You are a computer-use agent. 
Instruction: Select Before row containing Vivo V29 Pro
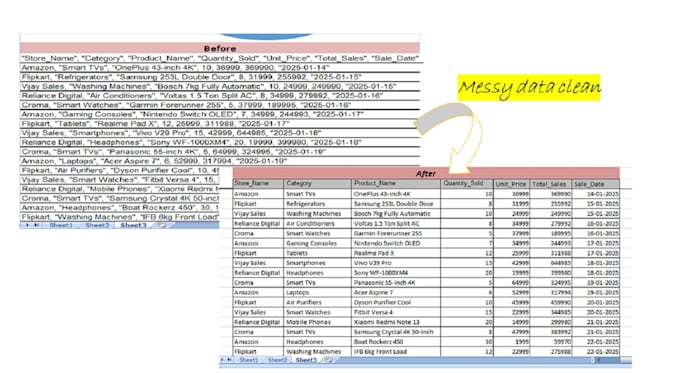point(220,133)
